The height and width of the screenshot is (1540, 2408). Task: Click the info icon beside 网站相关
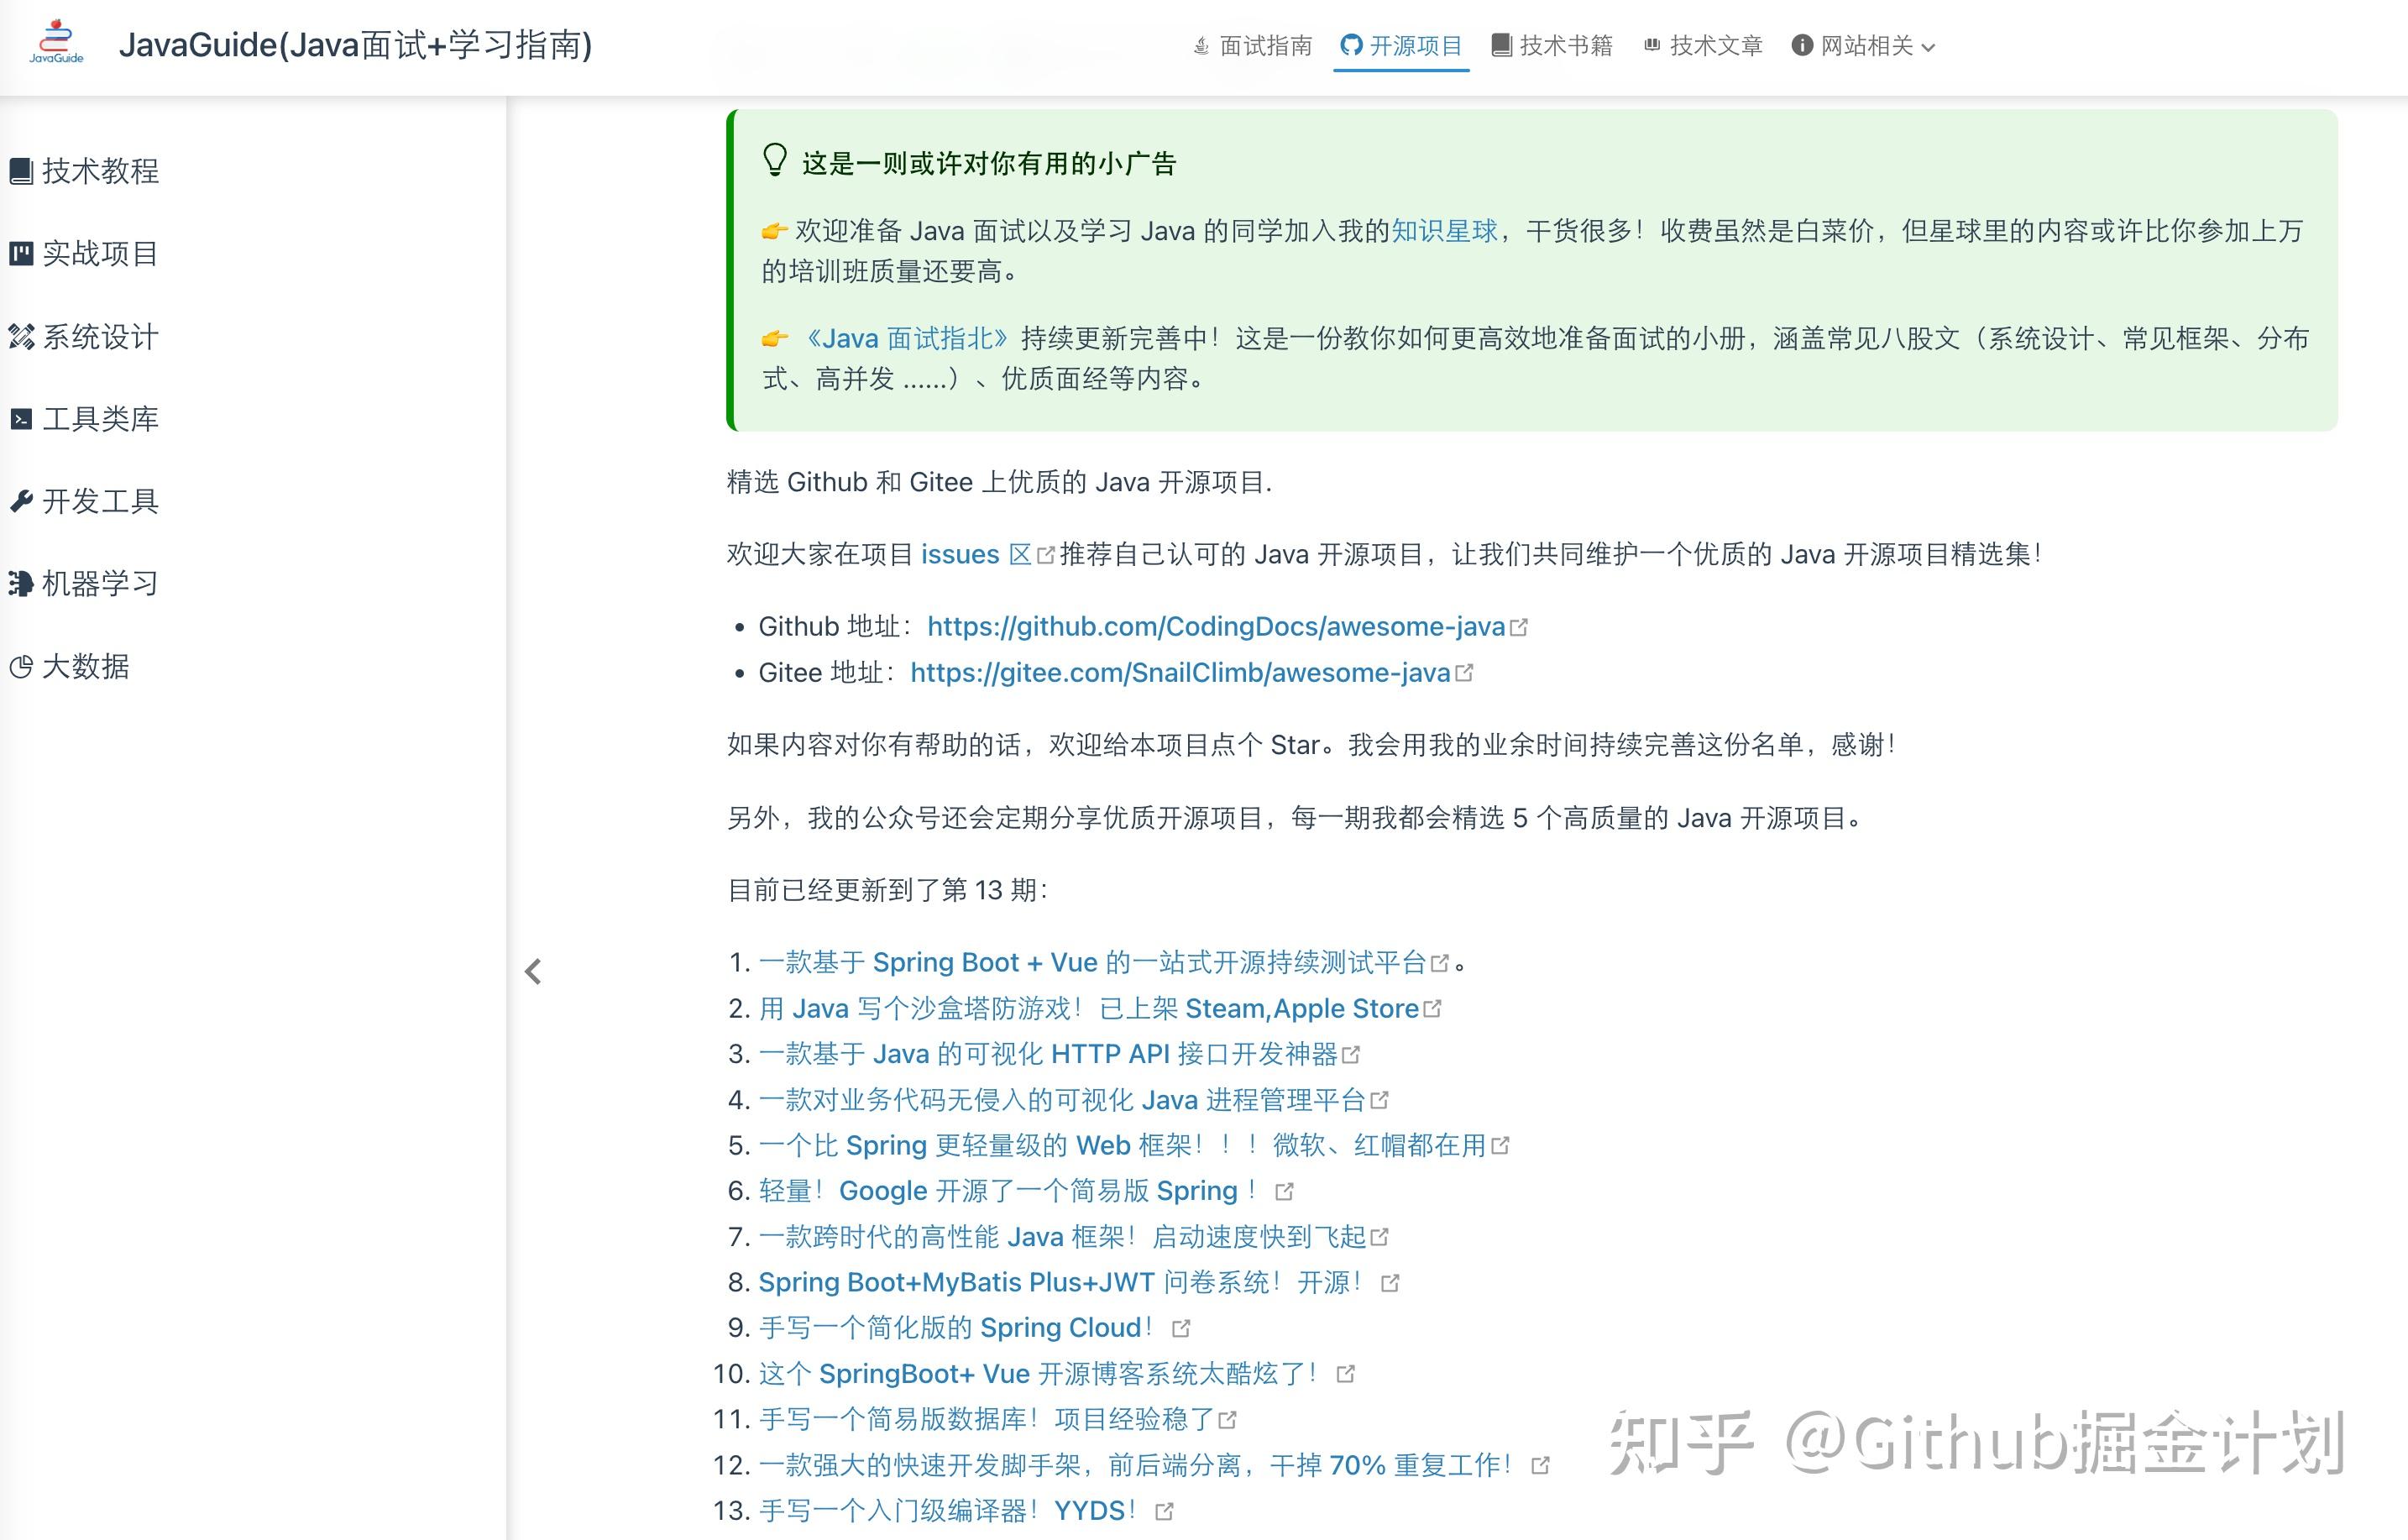[x=1802, y=45]
